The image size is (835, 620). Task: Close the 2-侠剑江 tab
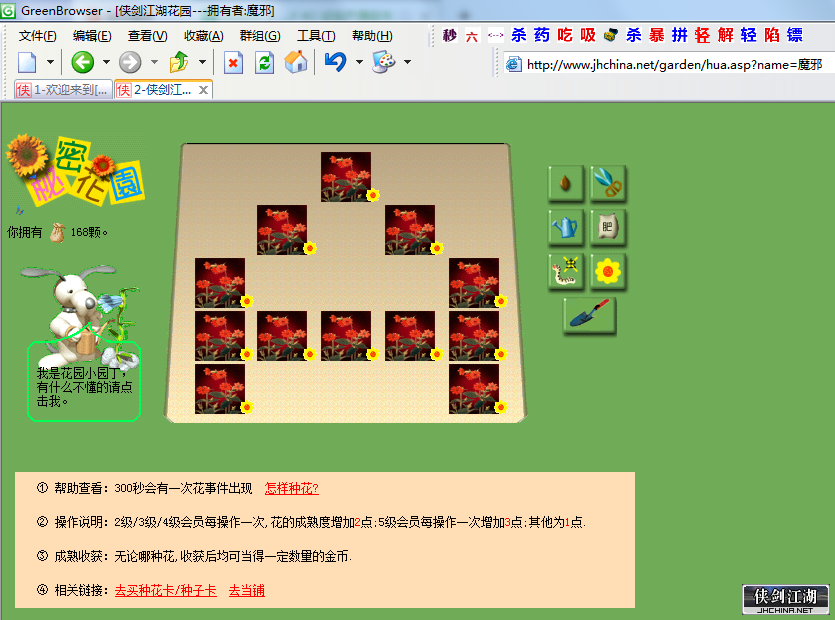203,91
